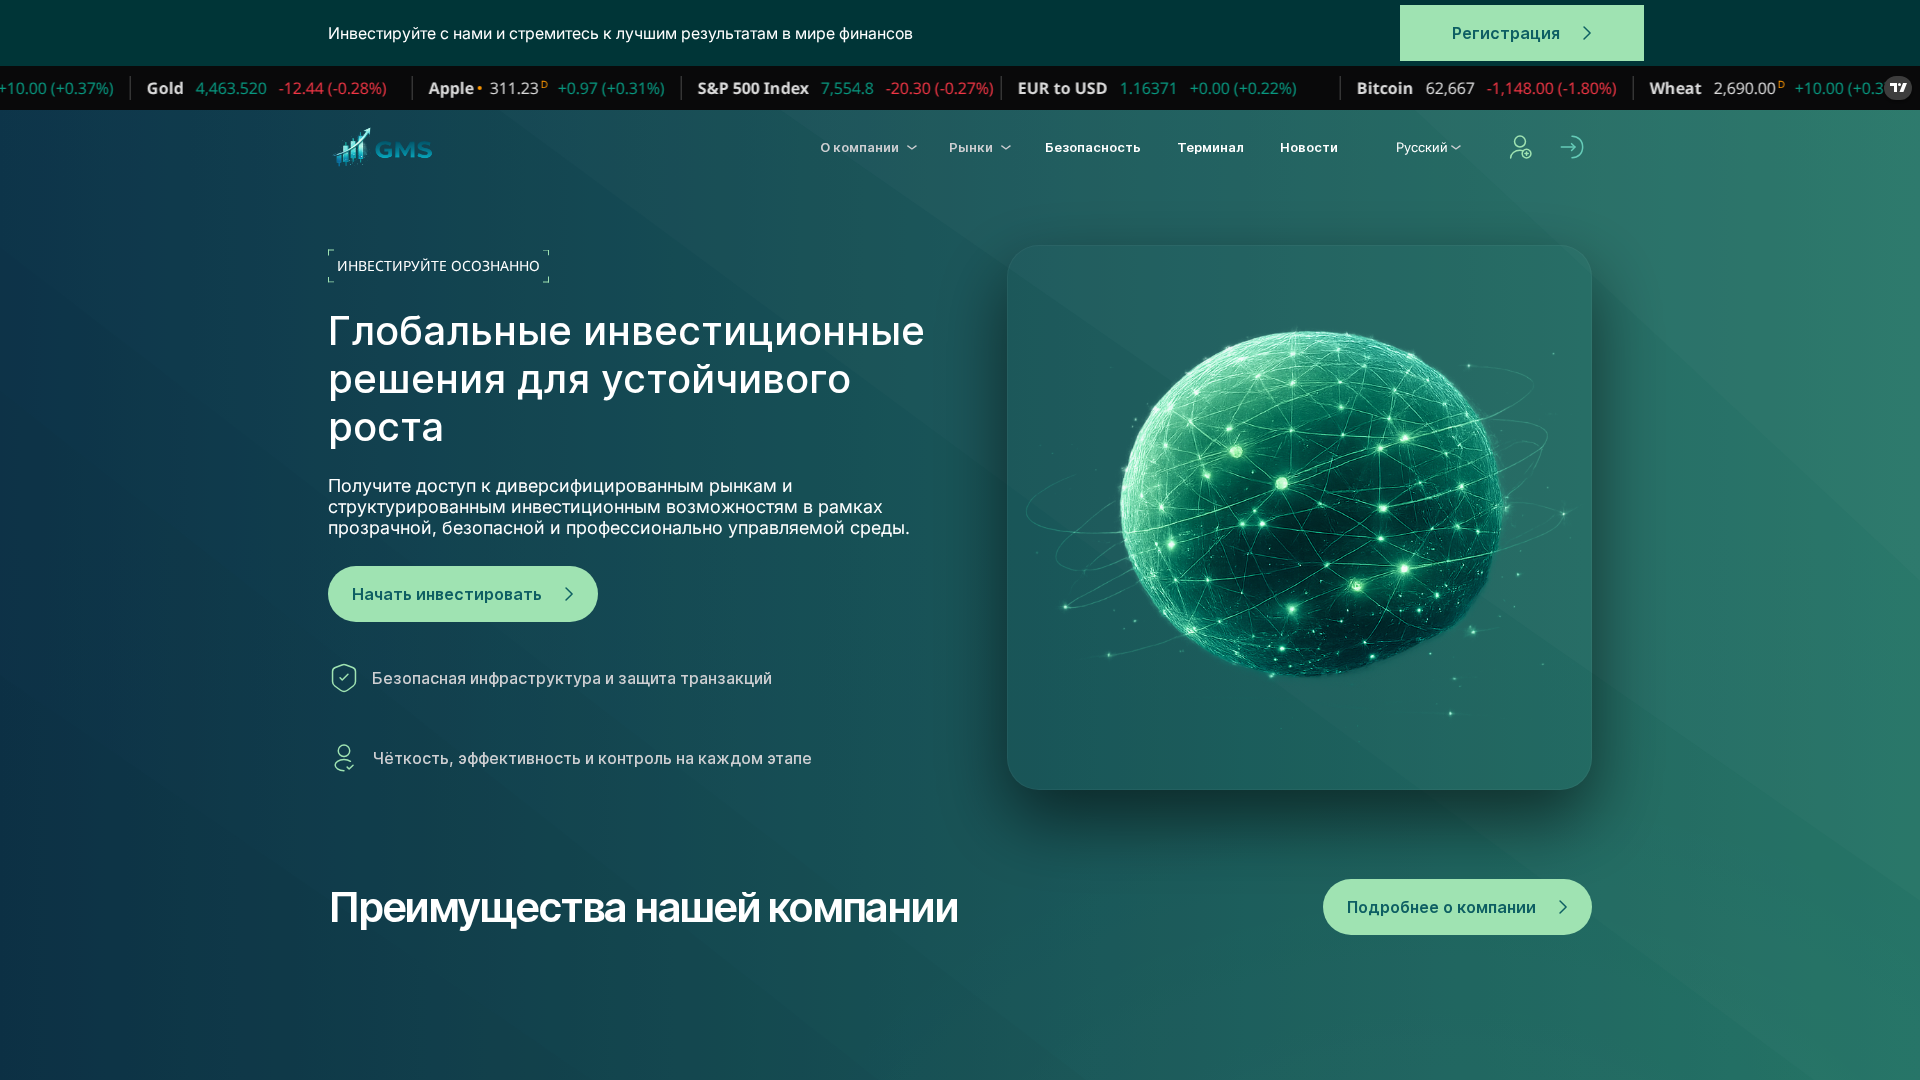The image size is (1920, 1080).
Task: Click the Преимущества нашей компании heading
Action: [643, 907]
